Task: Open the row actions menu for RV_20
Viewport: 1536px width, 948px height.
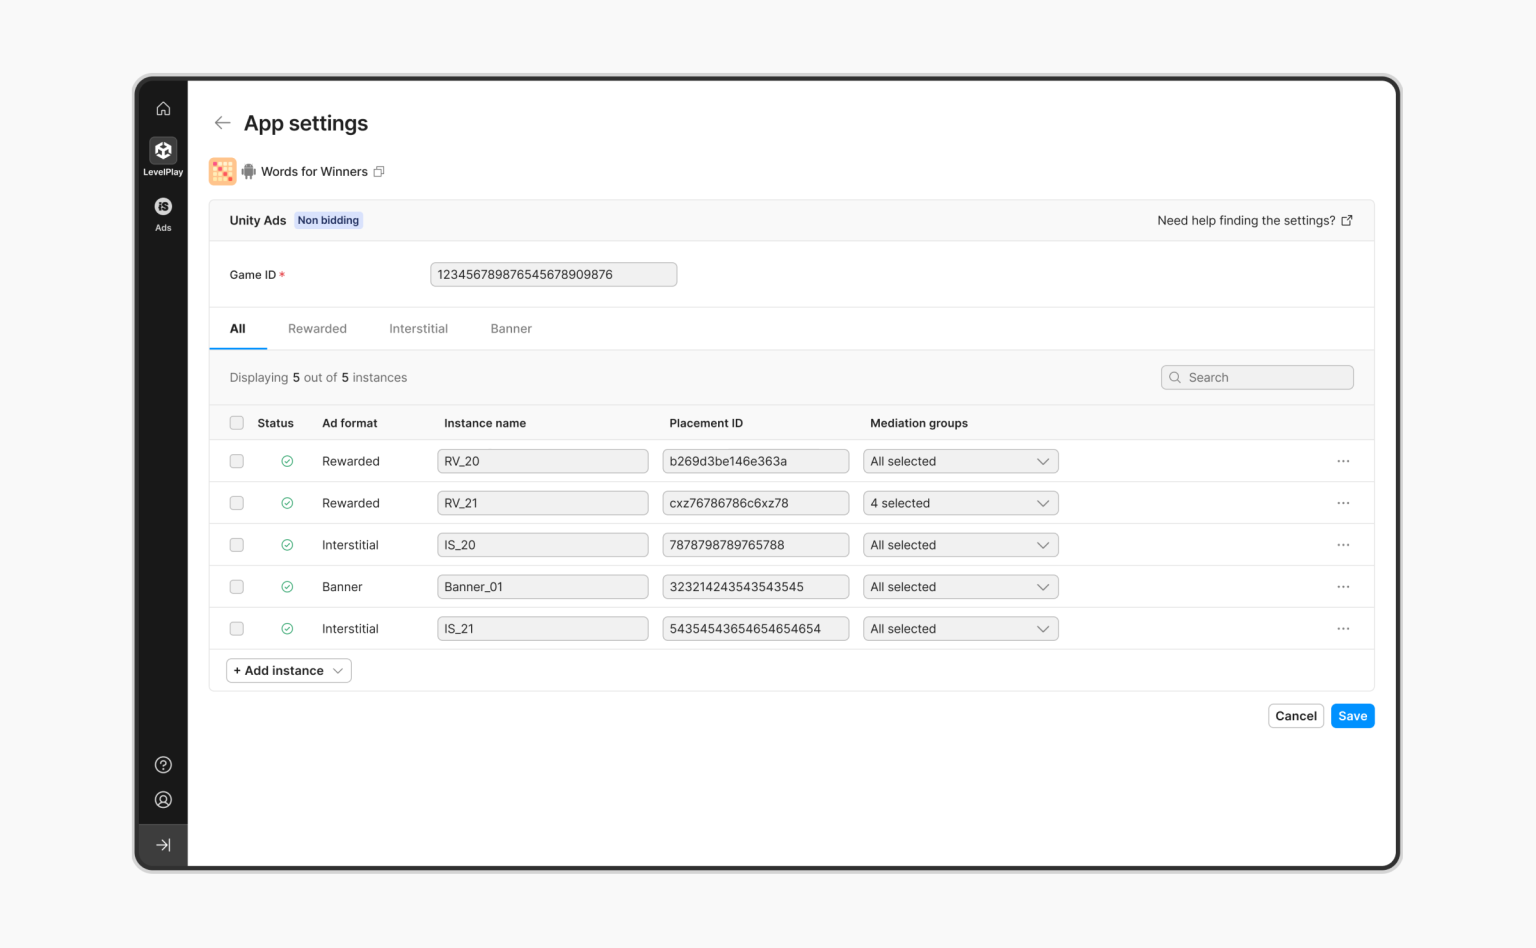Action: (1343, 461)
